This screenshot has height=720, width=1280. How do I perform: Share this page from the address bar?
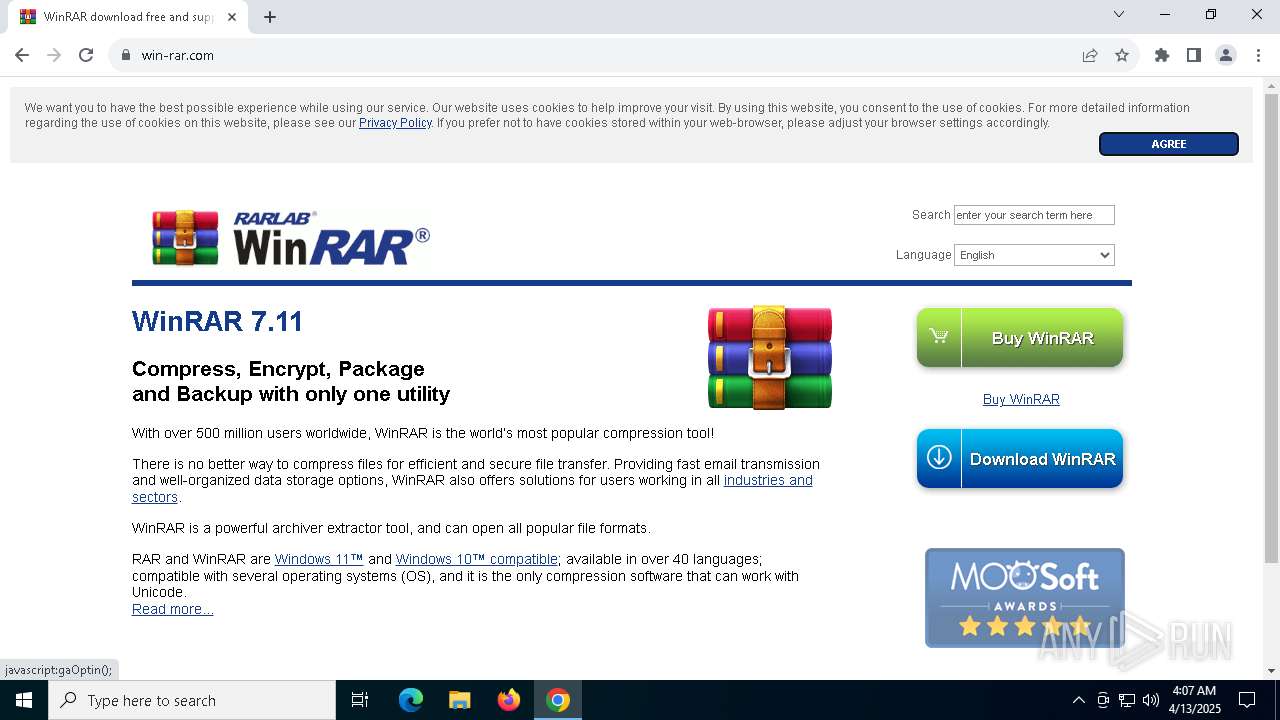pyautogui.click(x=1090, y=55)
